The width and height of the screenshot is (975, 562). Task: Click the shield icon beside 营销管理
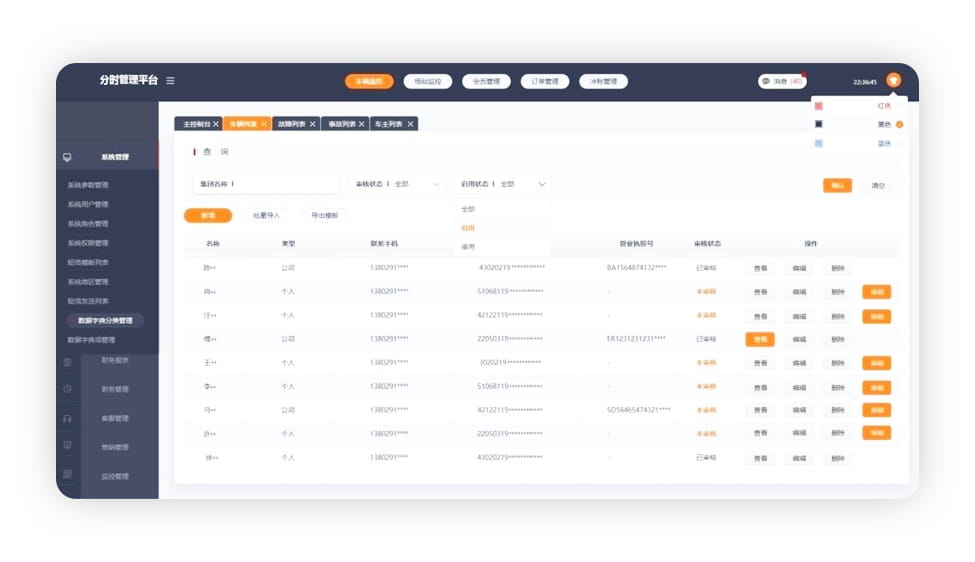pos(68,445)
